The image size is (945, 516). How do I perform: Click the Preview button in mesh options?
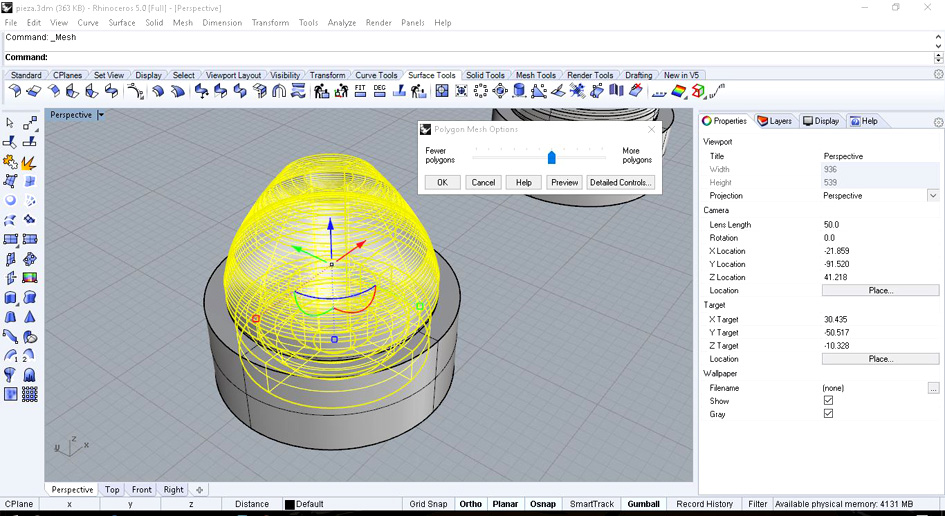pos(565,182)
